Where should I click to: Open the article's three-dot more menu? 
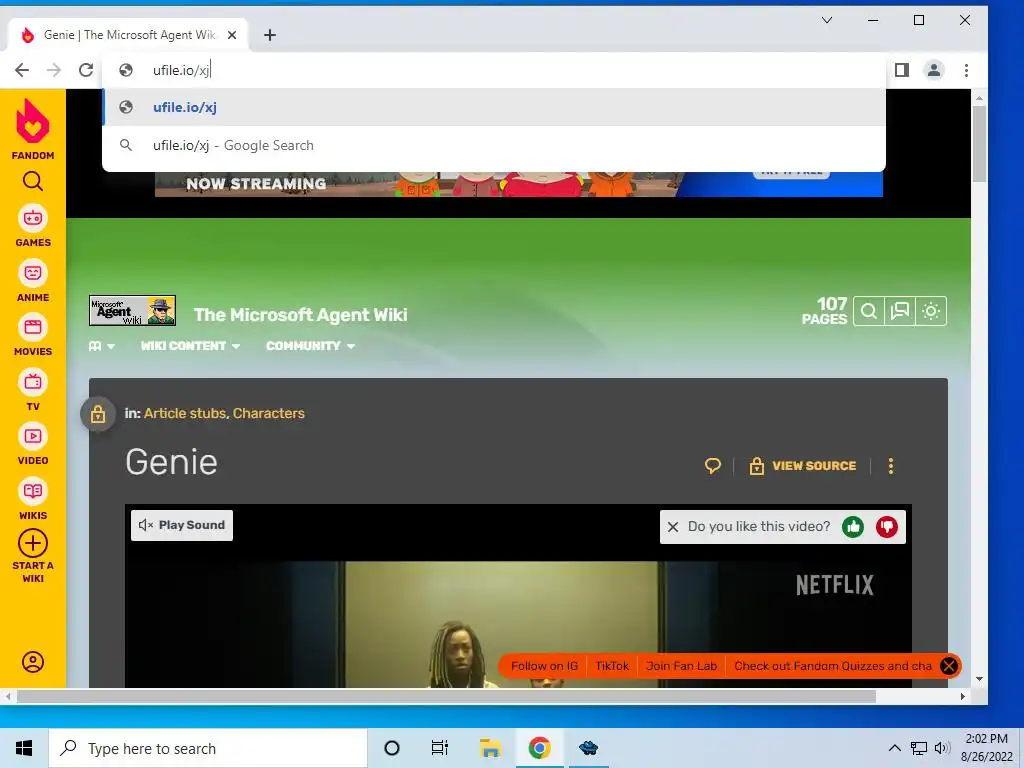coord(891,466)
